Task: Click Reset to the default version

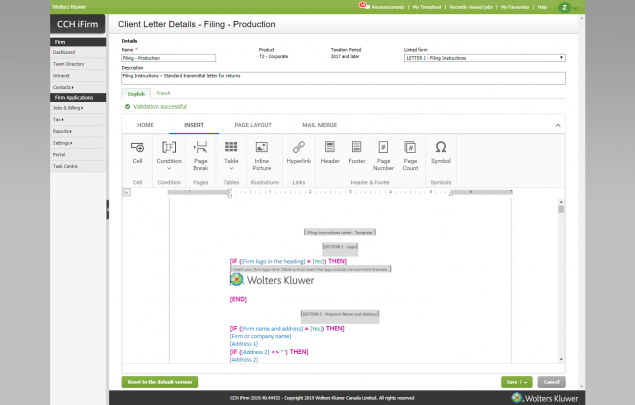Action: (x=159, y=381)
